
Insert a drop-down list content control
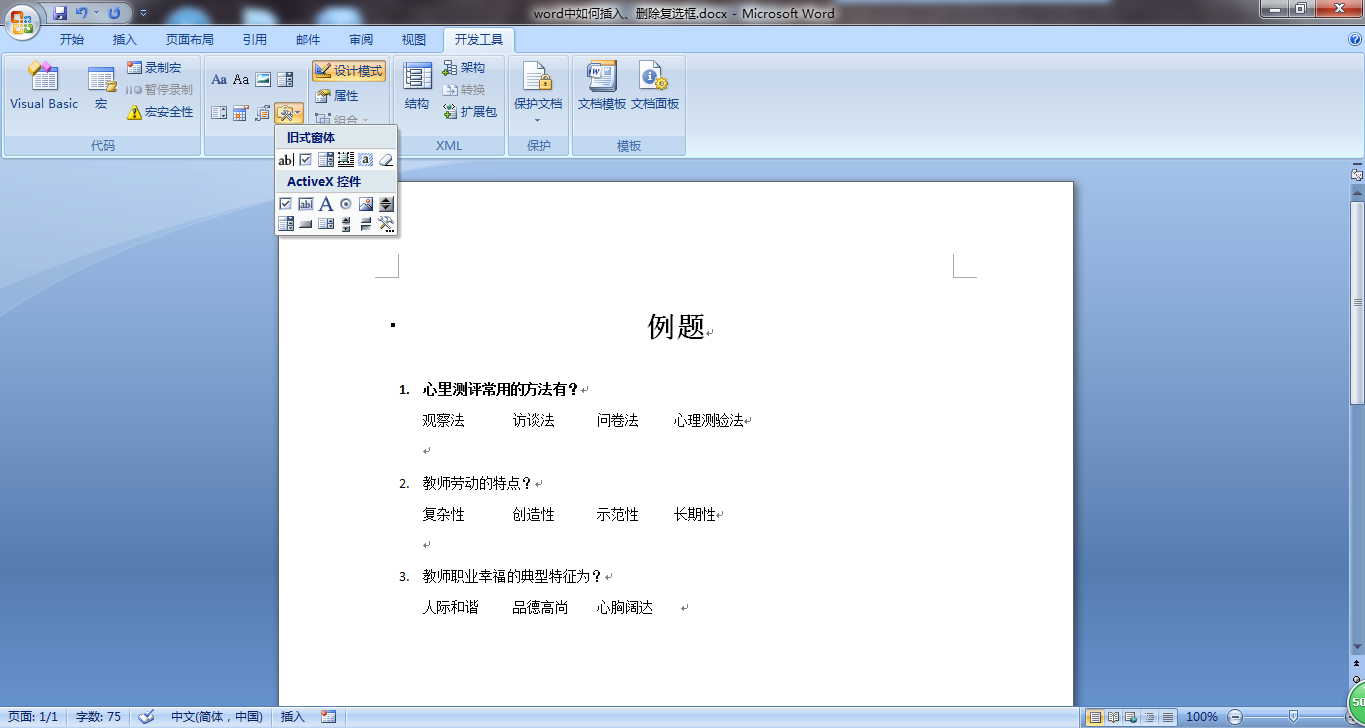[x=219, y=113]
